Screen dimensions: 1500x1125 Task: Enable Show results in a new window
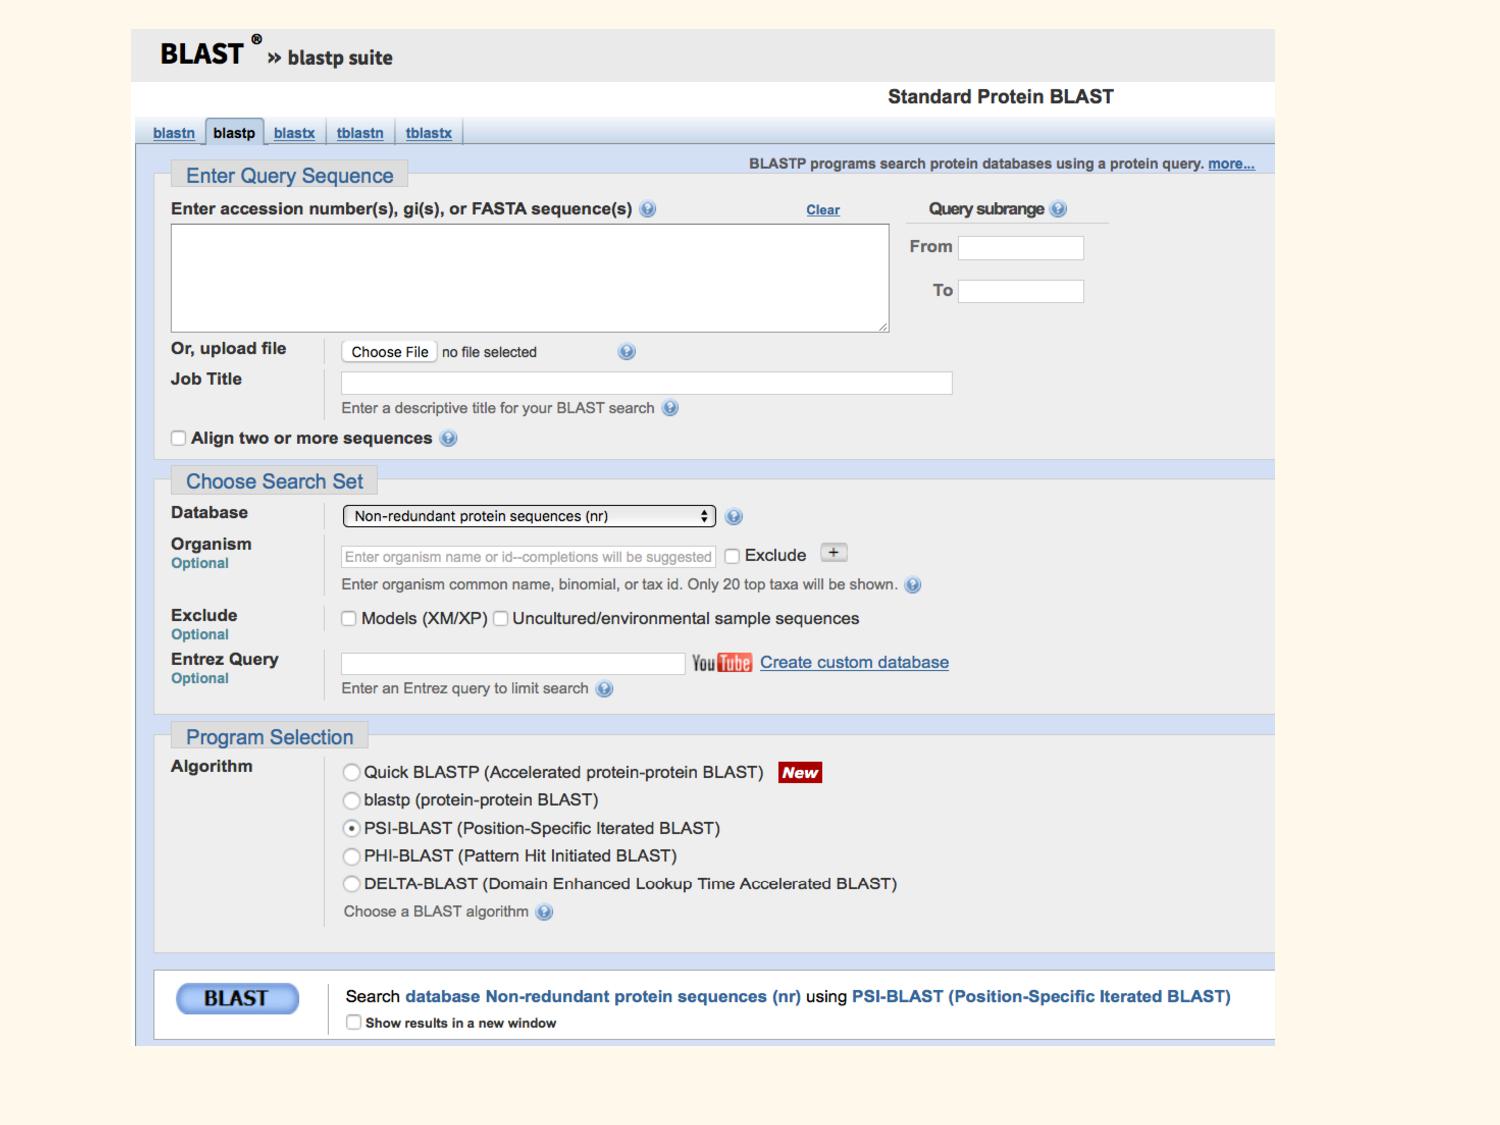[x=353, y=1022]
